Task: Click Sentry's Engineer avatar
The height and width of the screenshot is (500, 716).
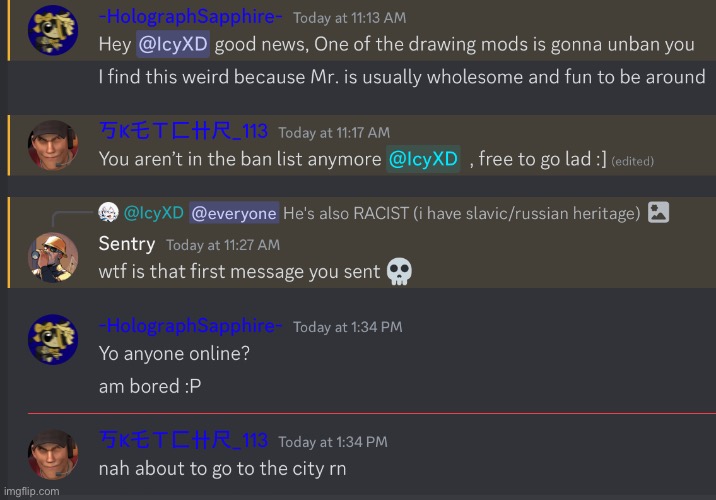Action: pos(53,258)
